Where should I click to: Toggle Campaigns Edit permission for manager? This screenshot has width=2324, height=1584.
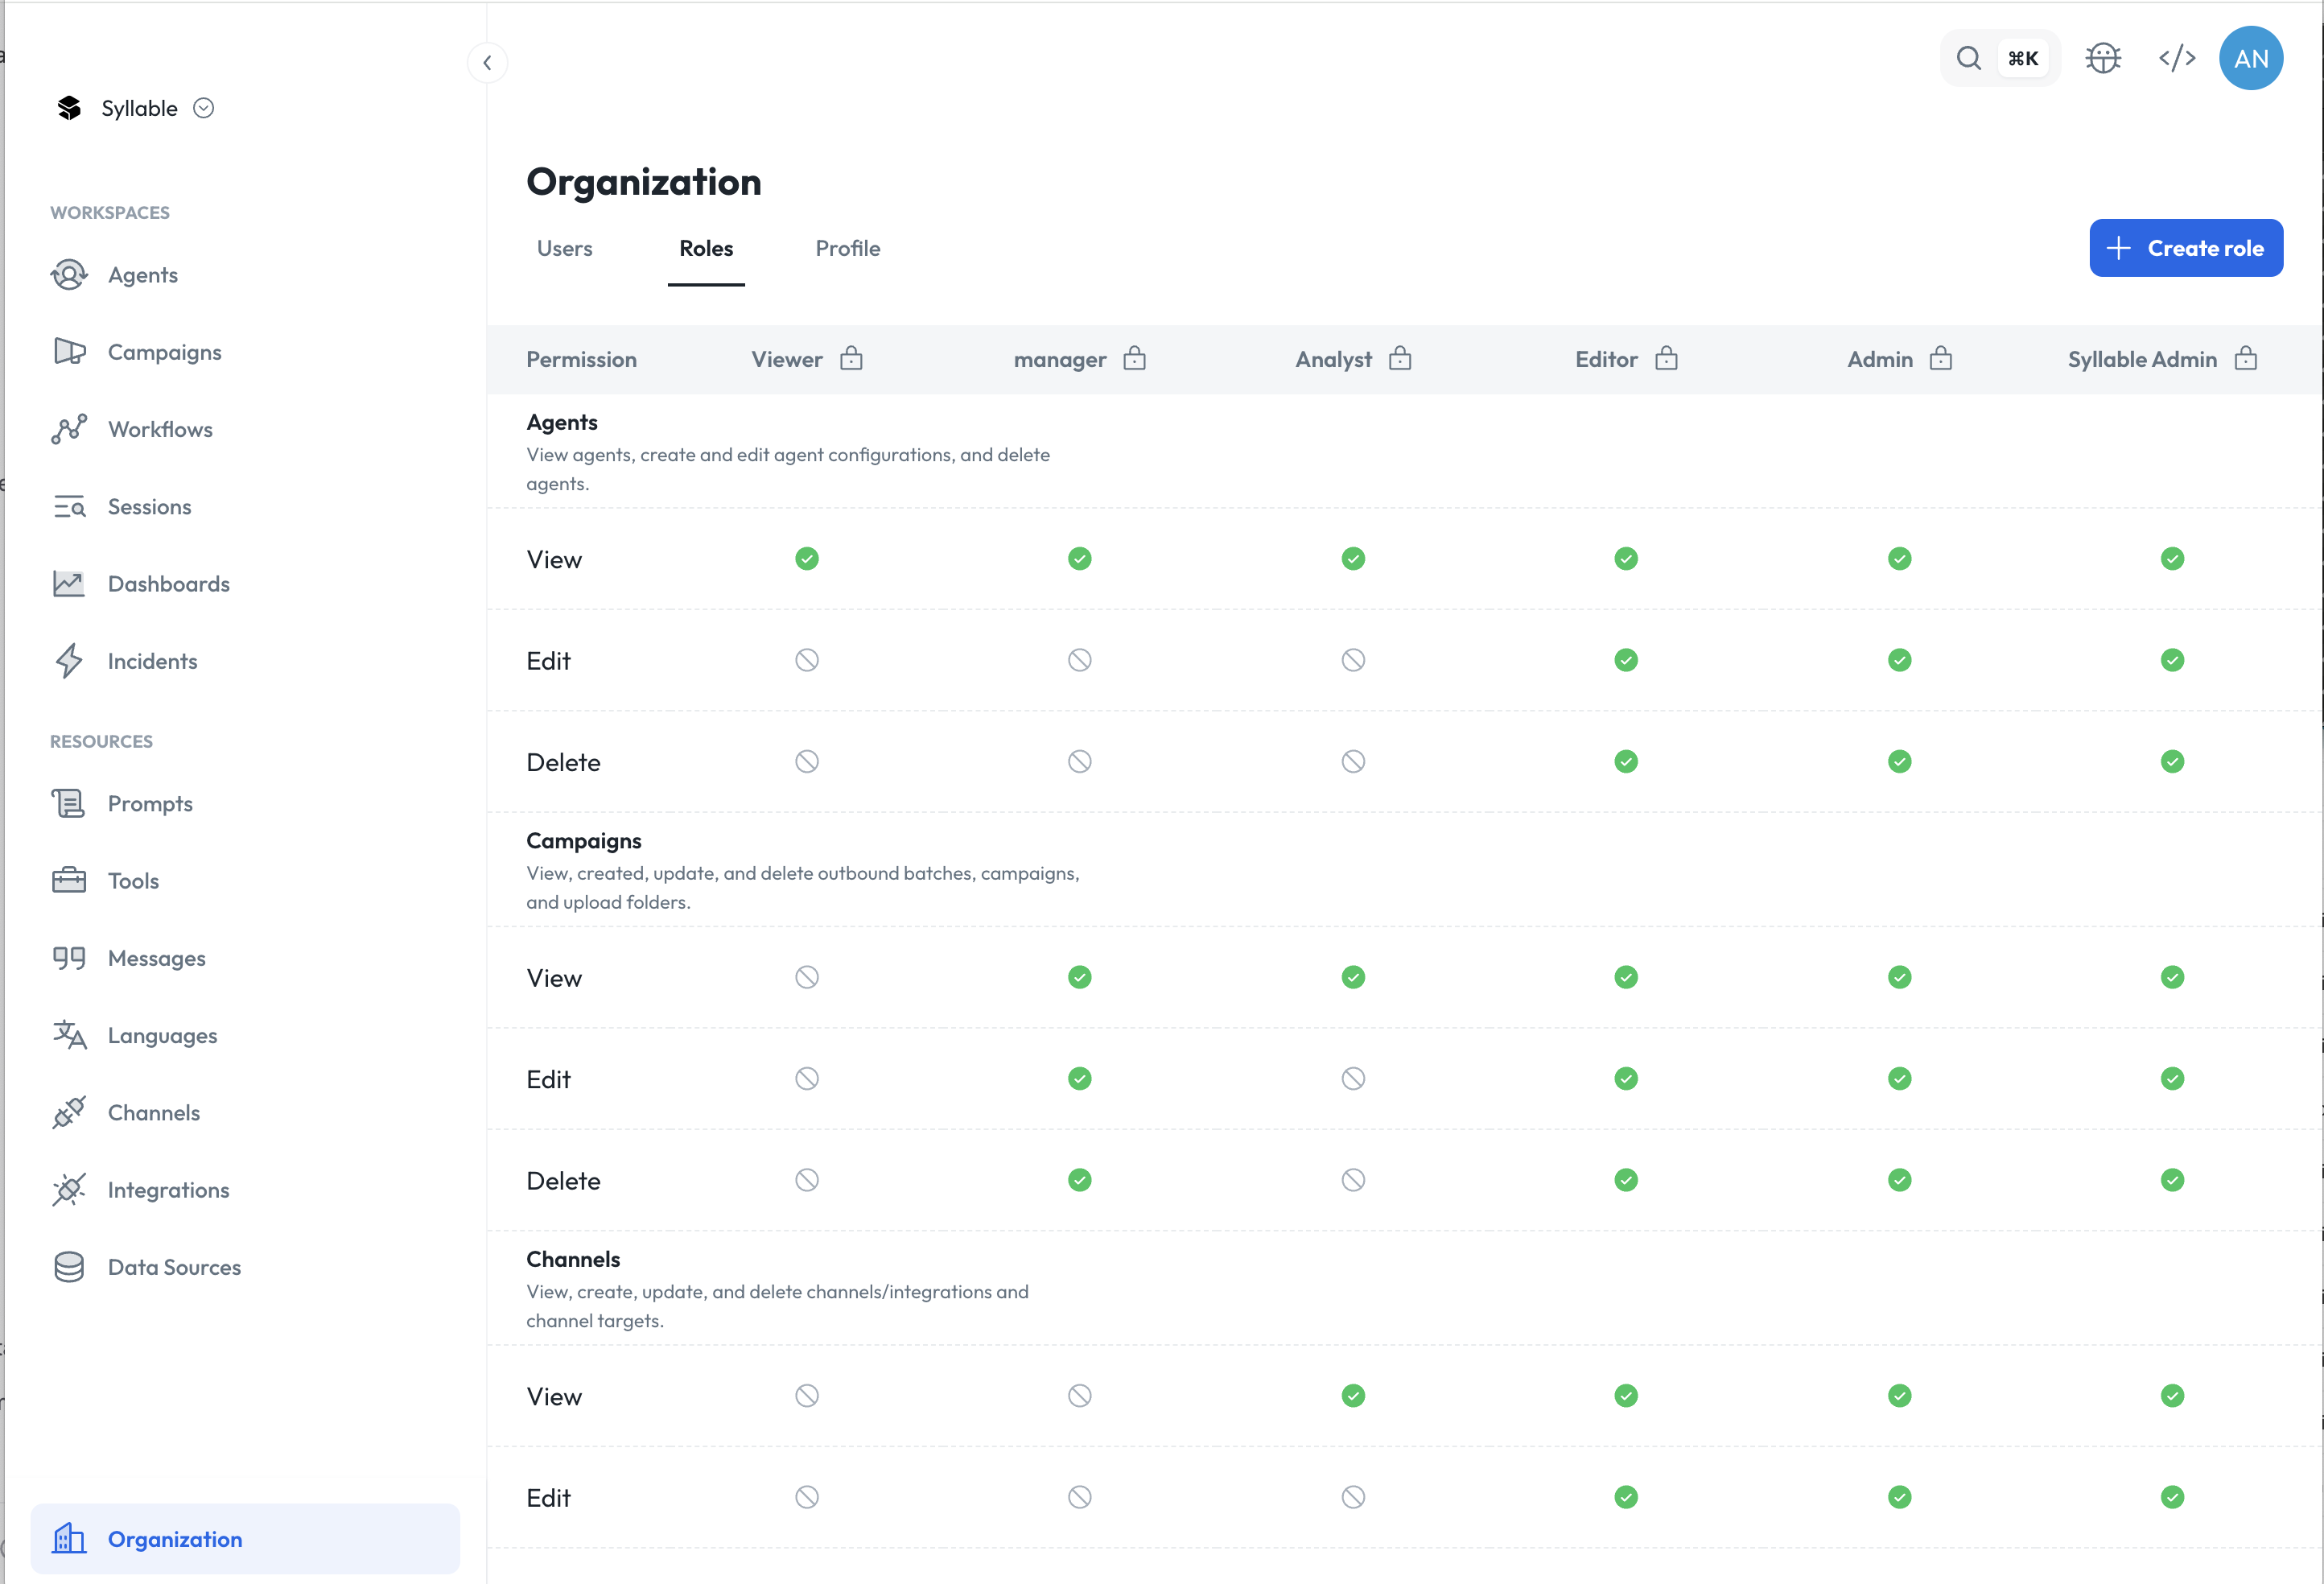pos(1080,1079)
